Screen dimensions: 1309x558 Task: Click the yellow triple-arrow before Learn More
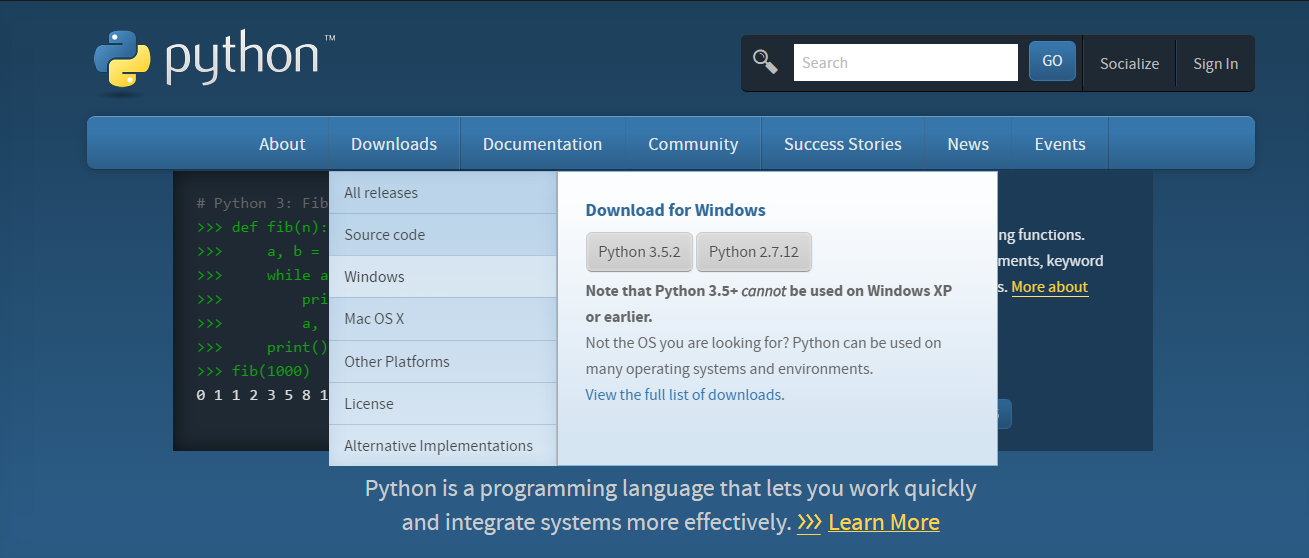(x=809, y=522)
